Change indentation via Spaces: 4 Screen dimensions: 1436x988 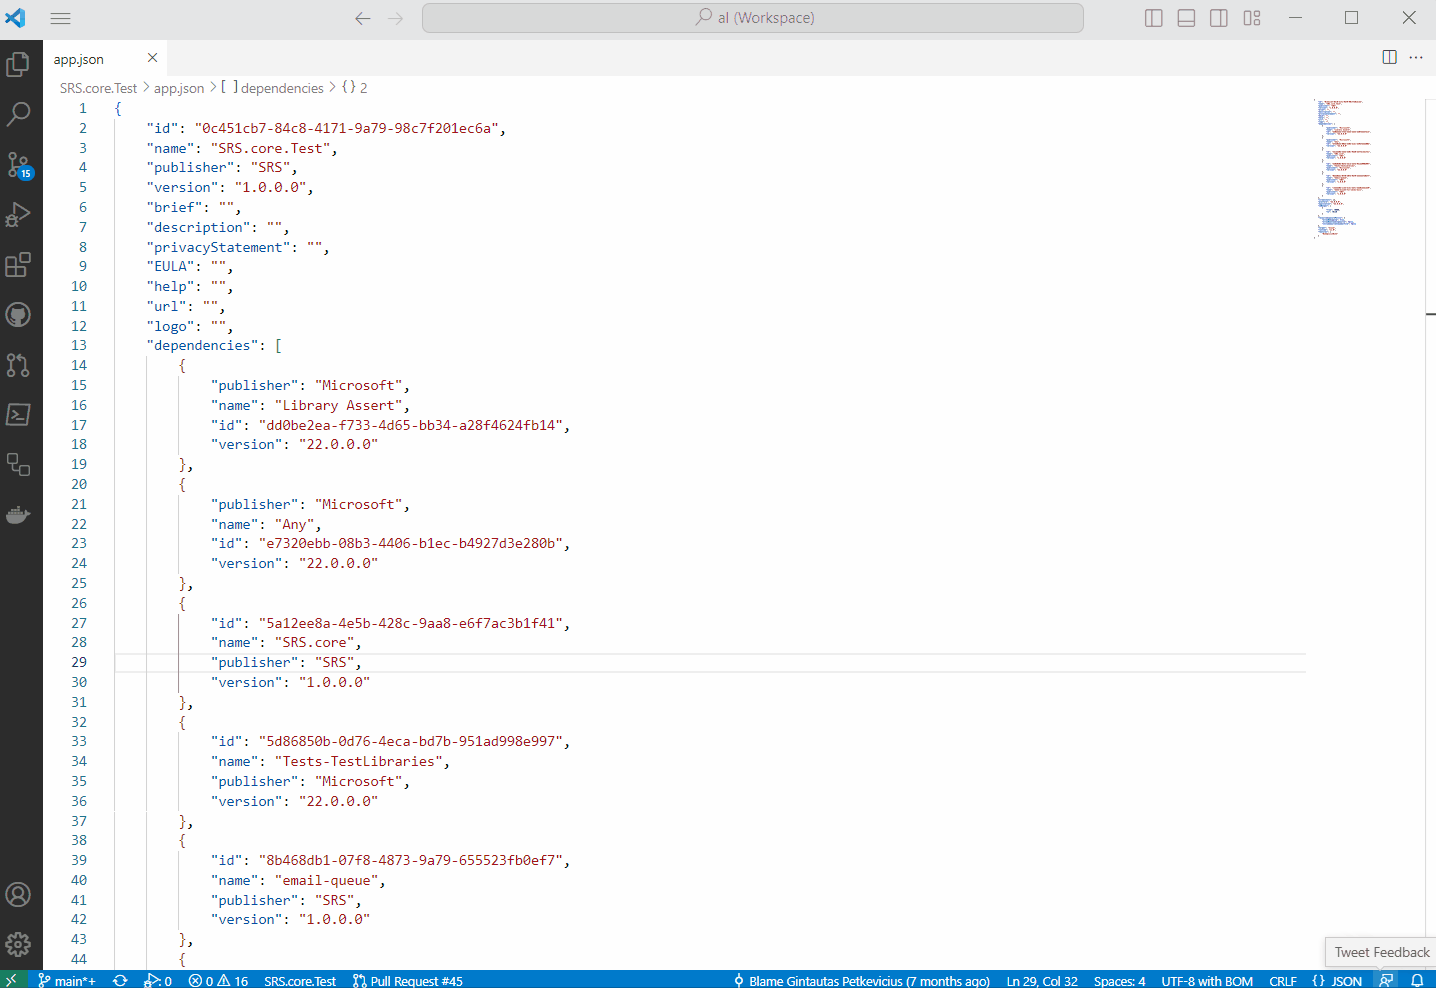click(1119, 980)
